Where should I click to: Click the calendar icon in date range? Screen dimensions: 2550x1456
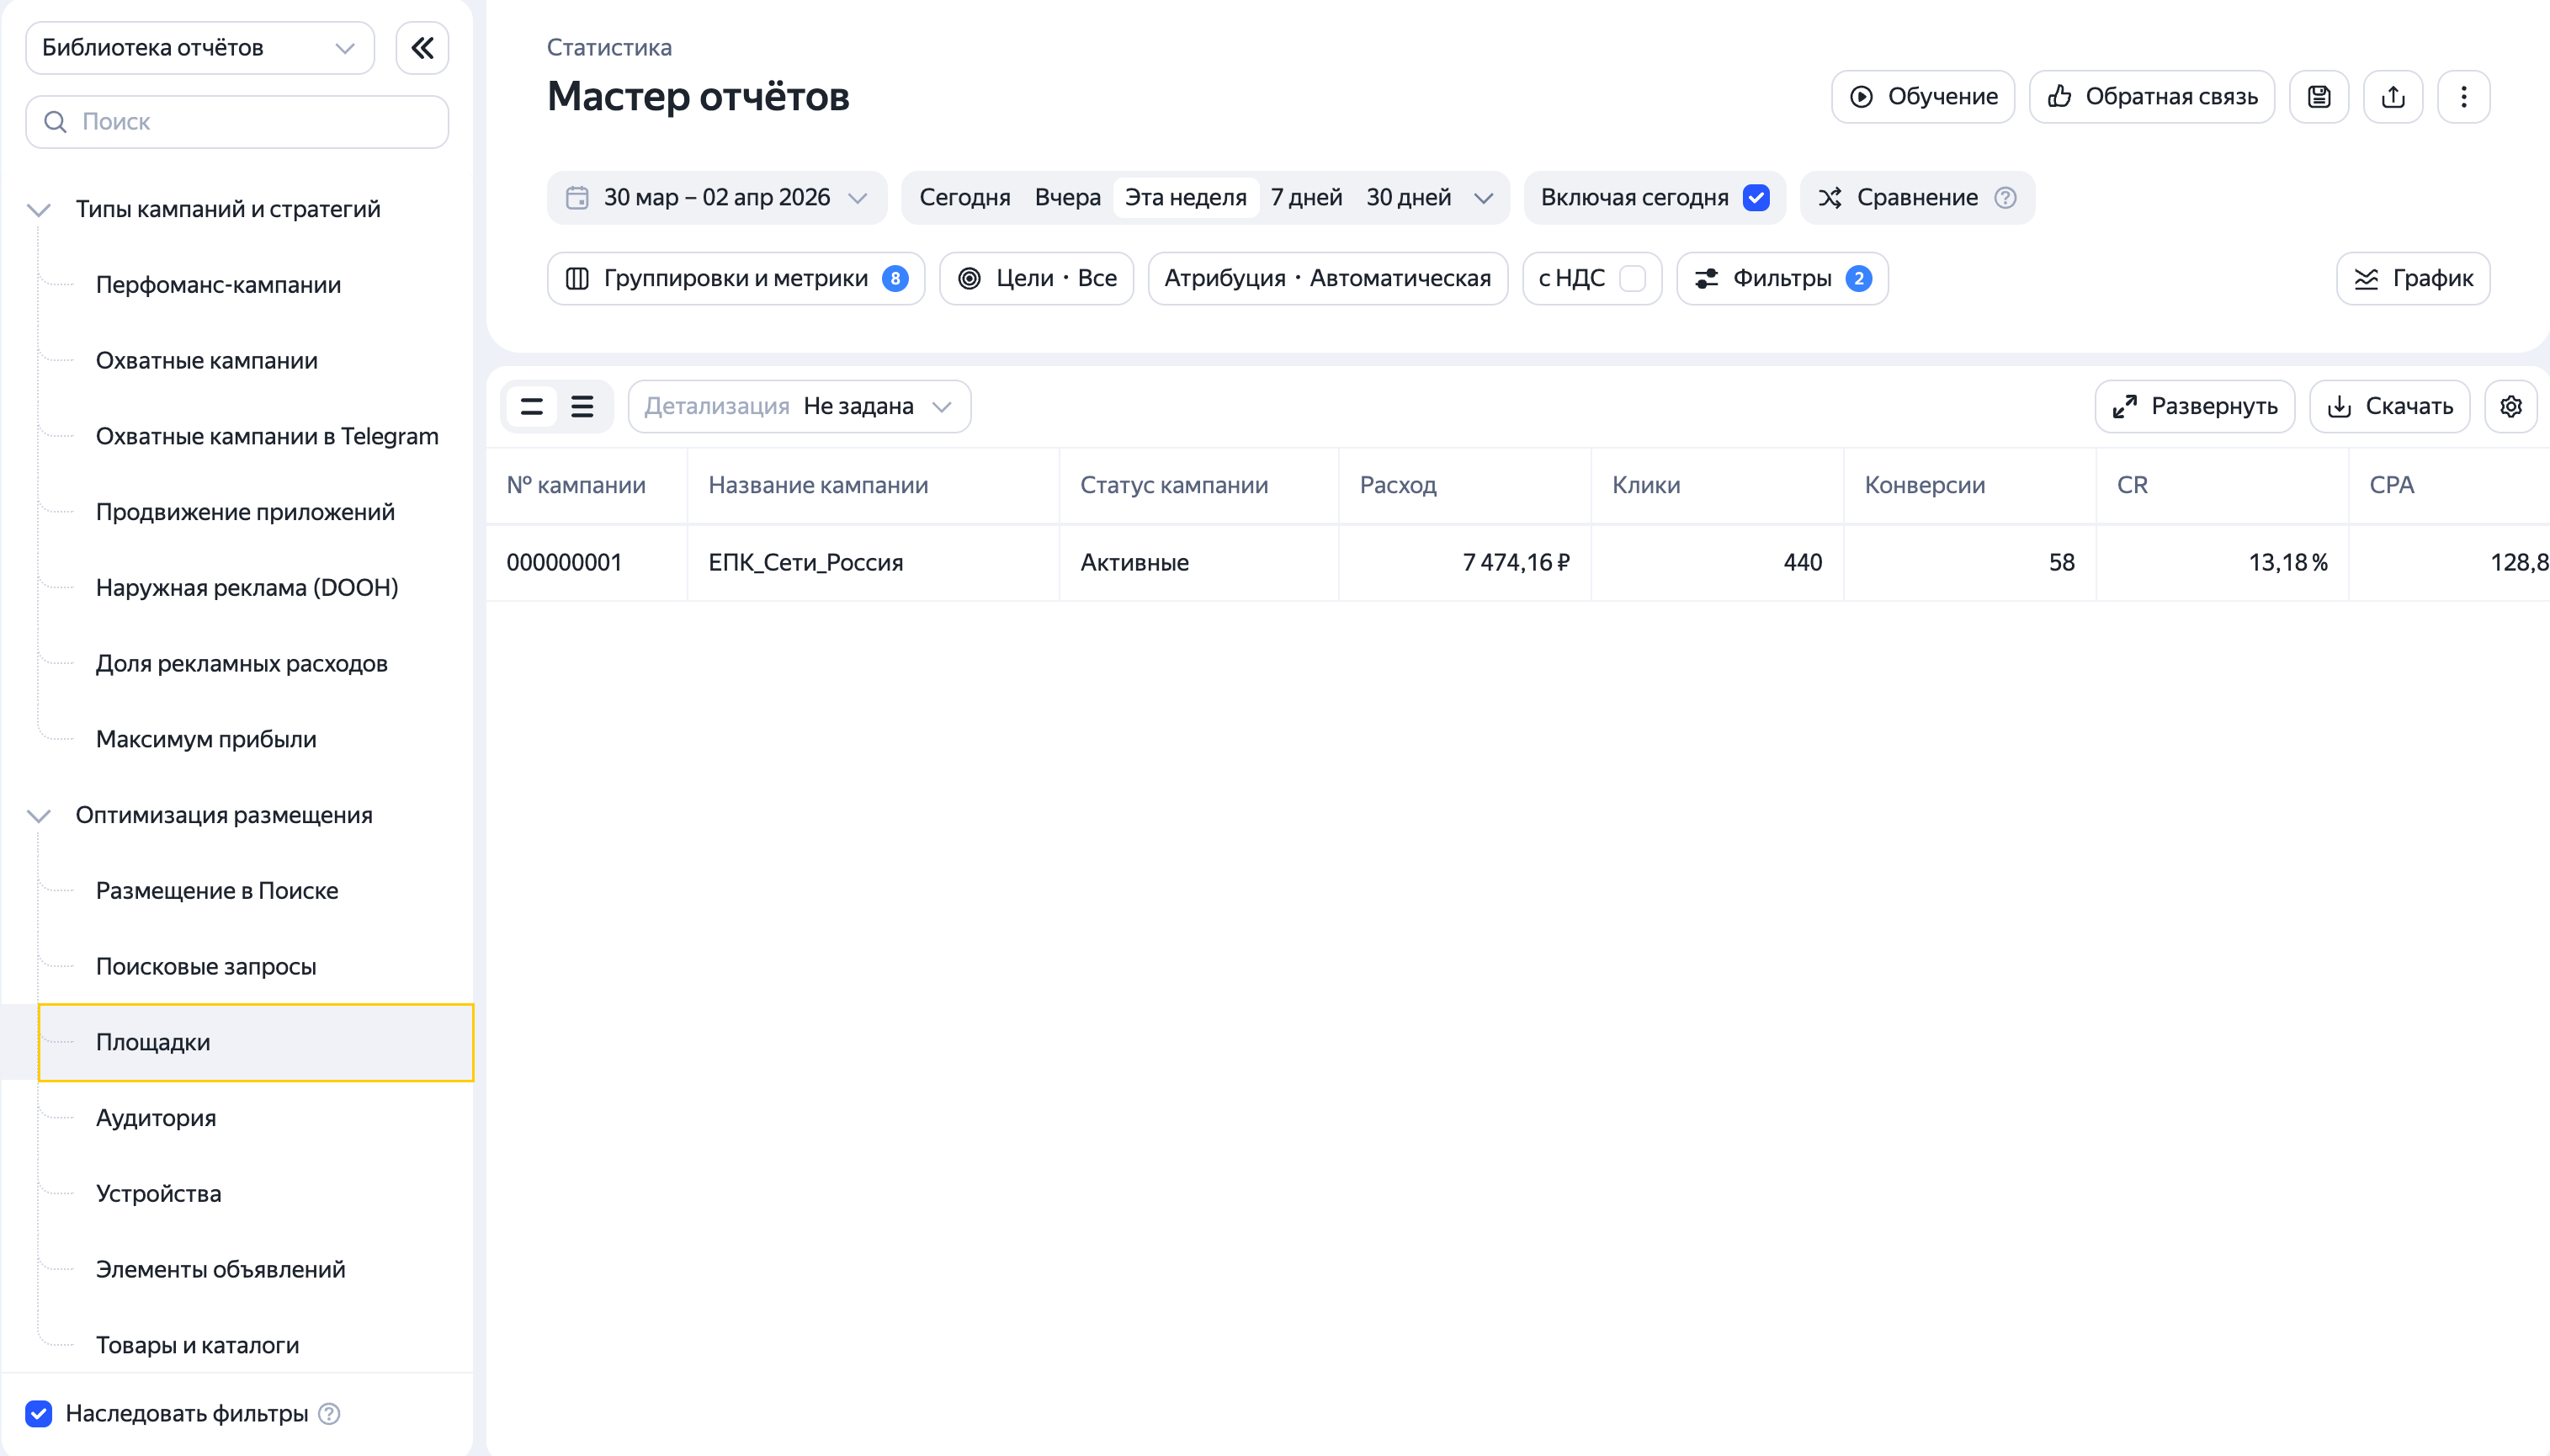577,198
